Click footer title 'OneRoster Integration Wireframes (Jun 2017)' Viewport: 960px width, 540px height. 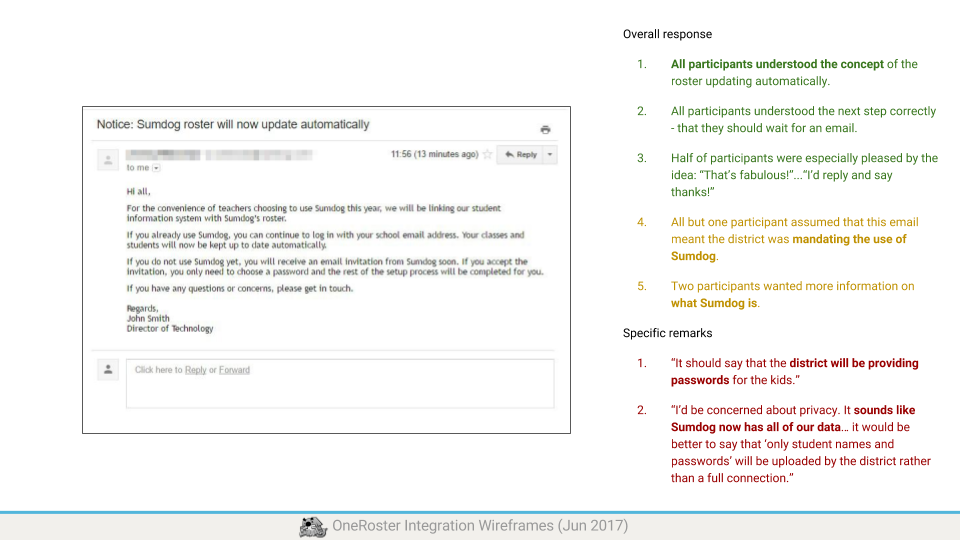coord(480,526)
